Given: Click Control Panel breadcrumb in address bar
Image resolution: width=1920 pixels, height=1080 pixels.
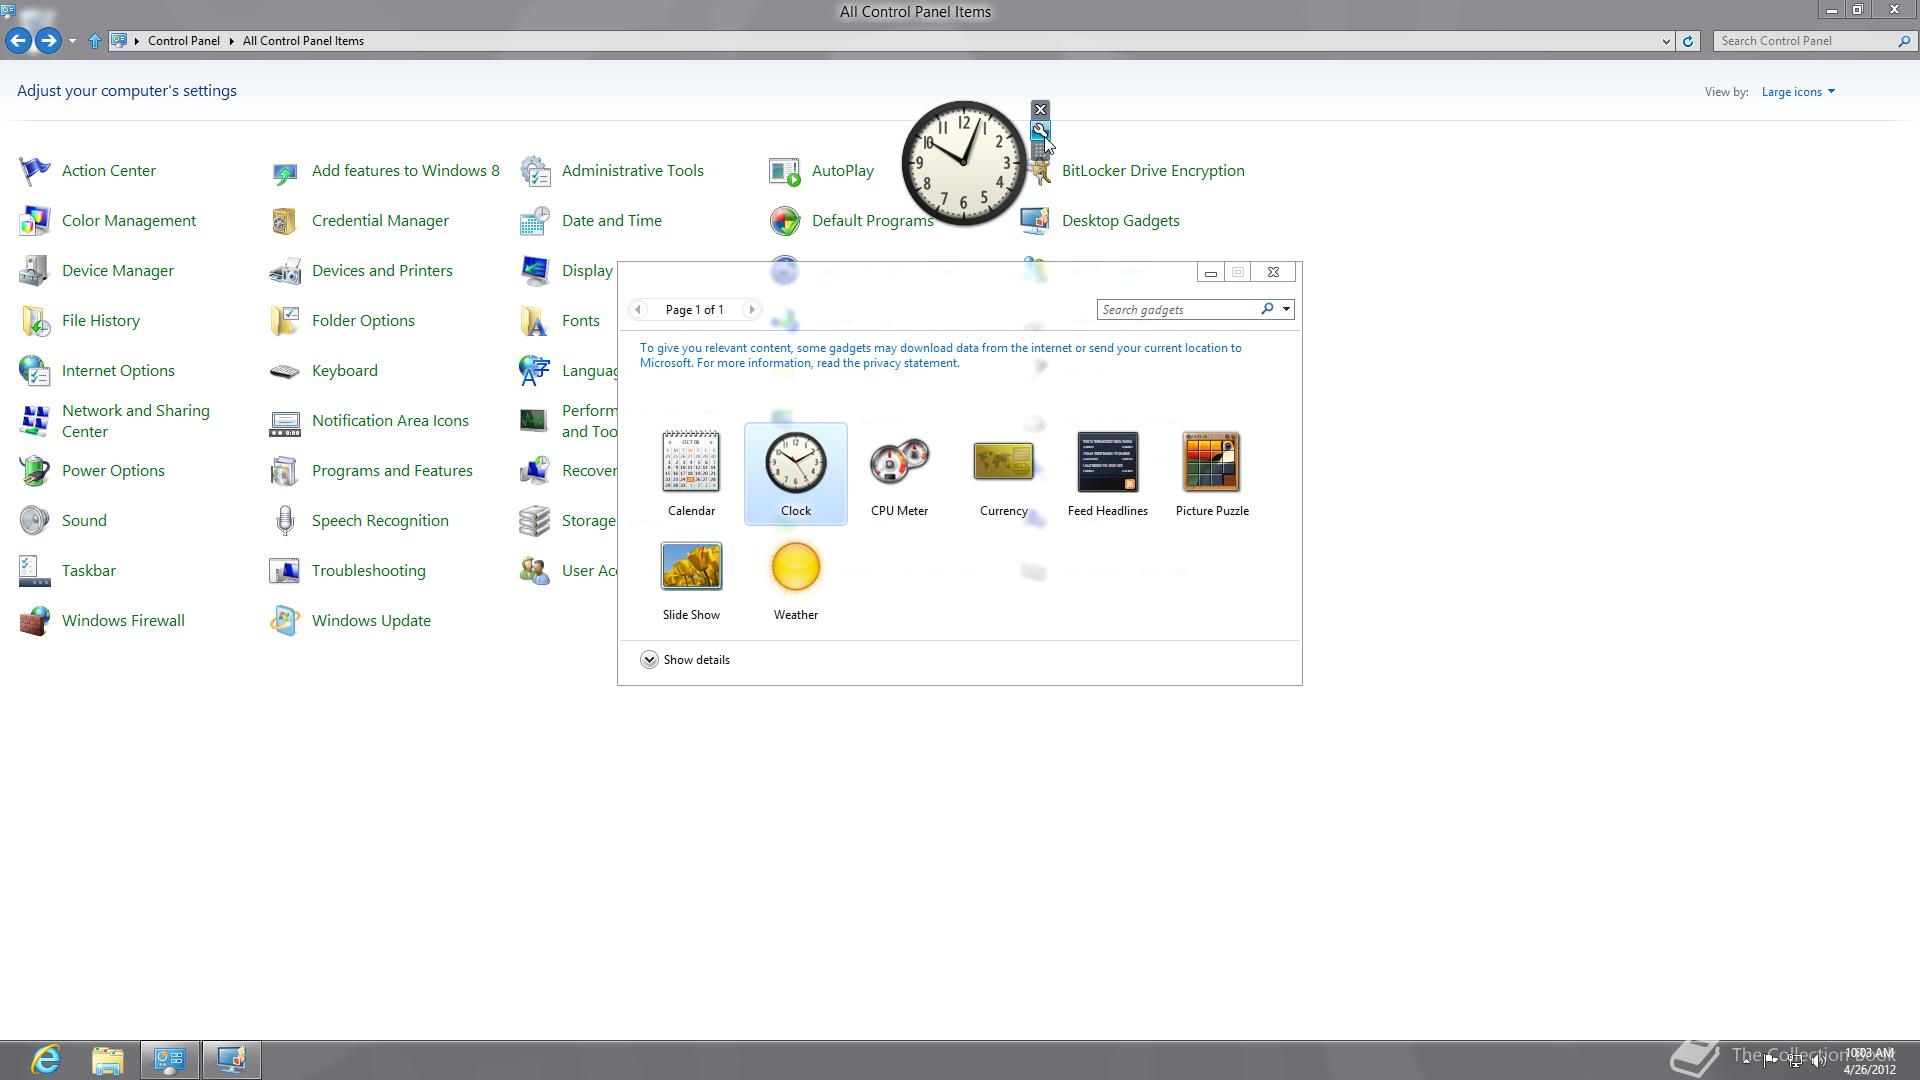Looking at the screenshot, I should (x=184, y=41).
